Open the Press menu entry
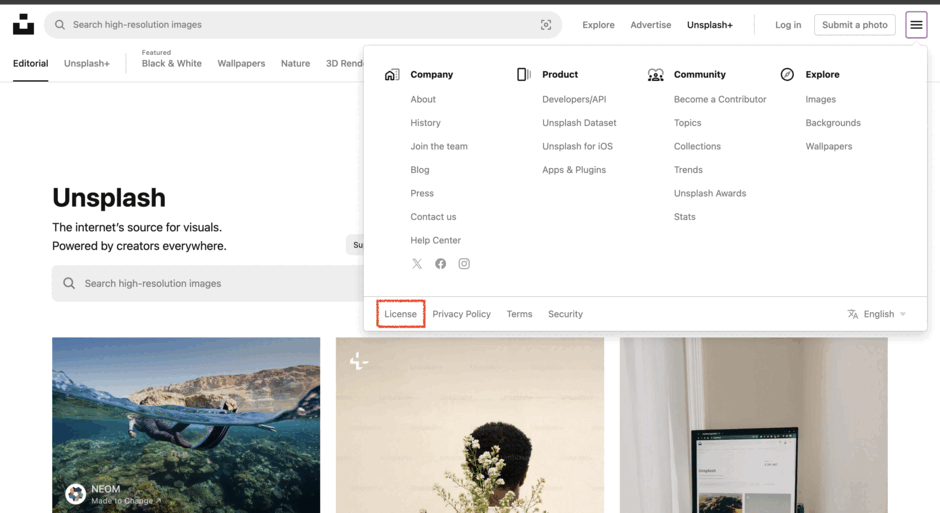Viewport: 940px width, 513px height. pyautogui.click(x=422, y=193)
